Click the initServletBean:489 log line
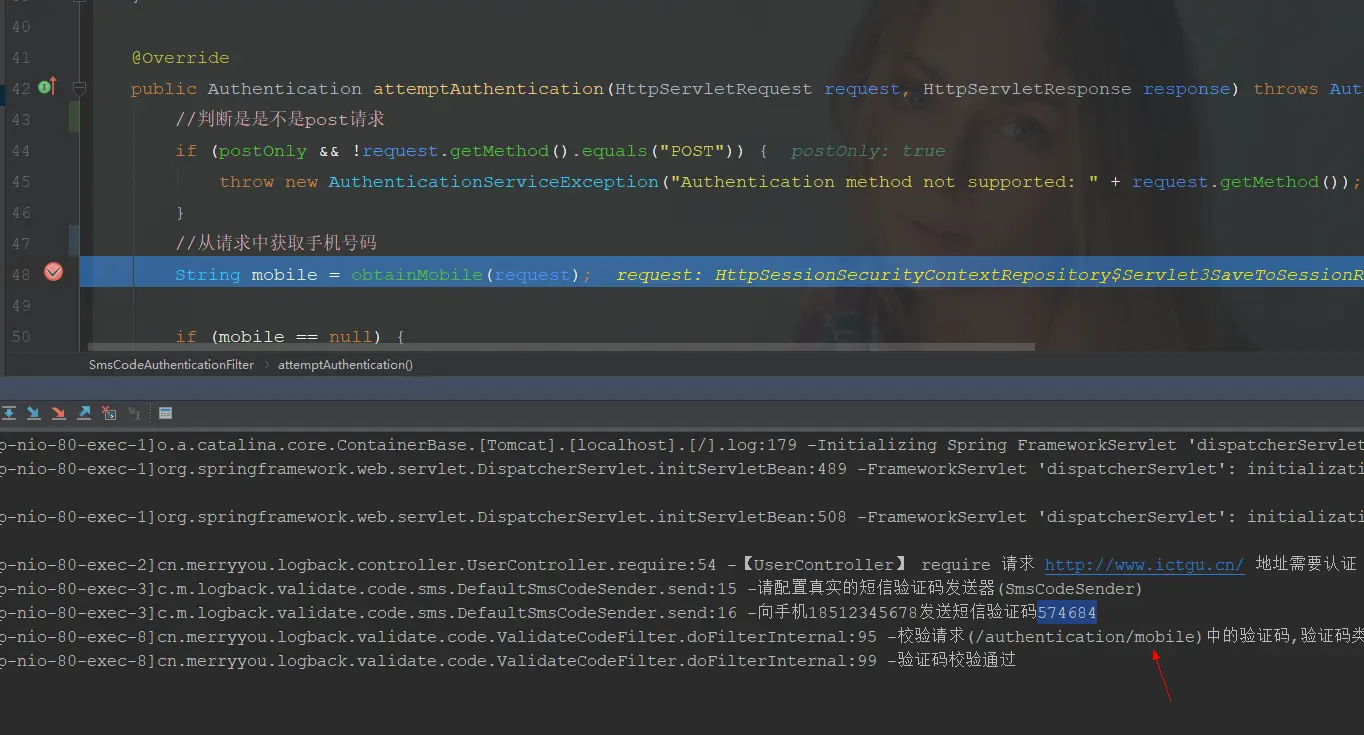The height and width of the screenshot is (735, 1364). point(682,469)
